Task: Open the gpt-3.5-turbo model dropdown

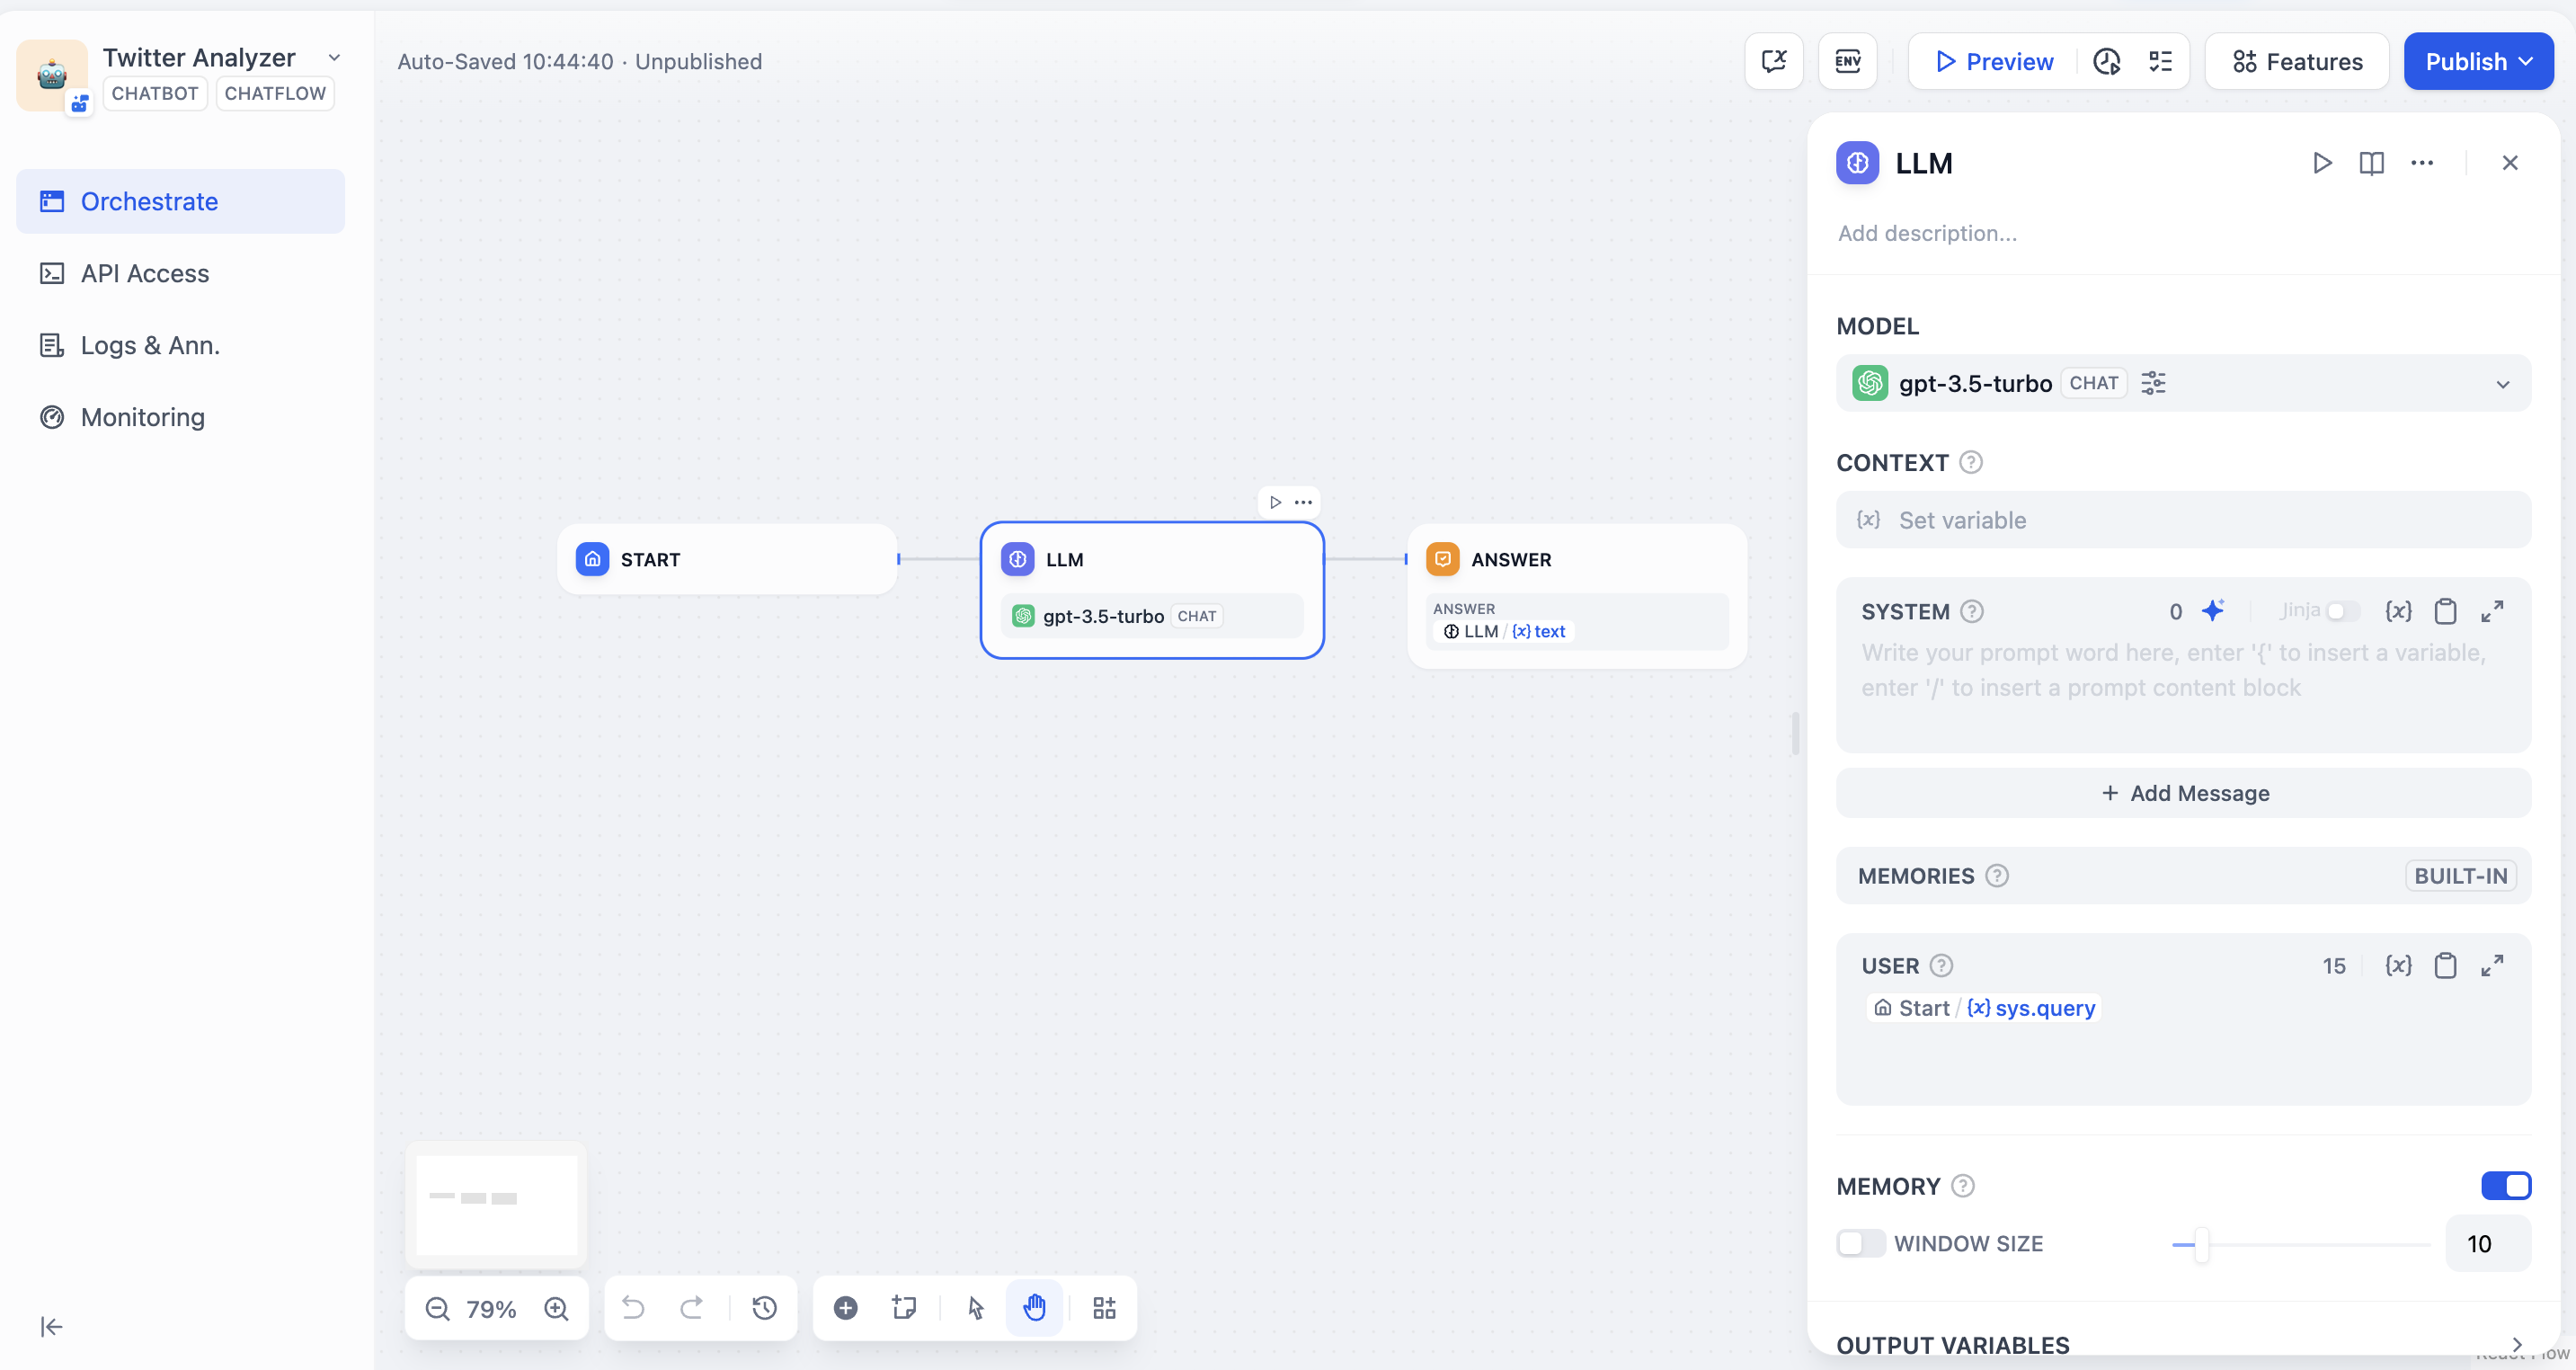Action: (2502, 384)
